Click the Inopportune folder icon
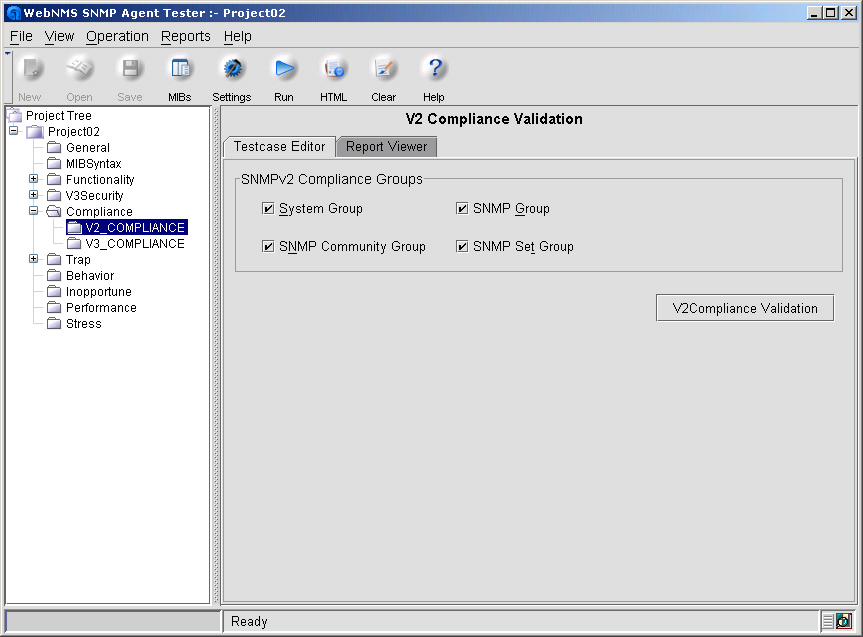The width and height of the screenshot is (863, 637). [x=54, y=291]
